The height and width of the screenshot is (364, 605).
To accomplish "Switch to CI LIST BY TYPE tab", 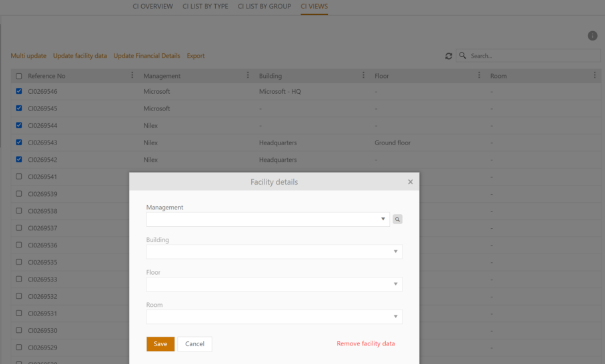I will (205, 7).
